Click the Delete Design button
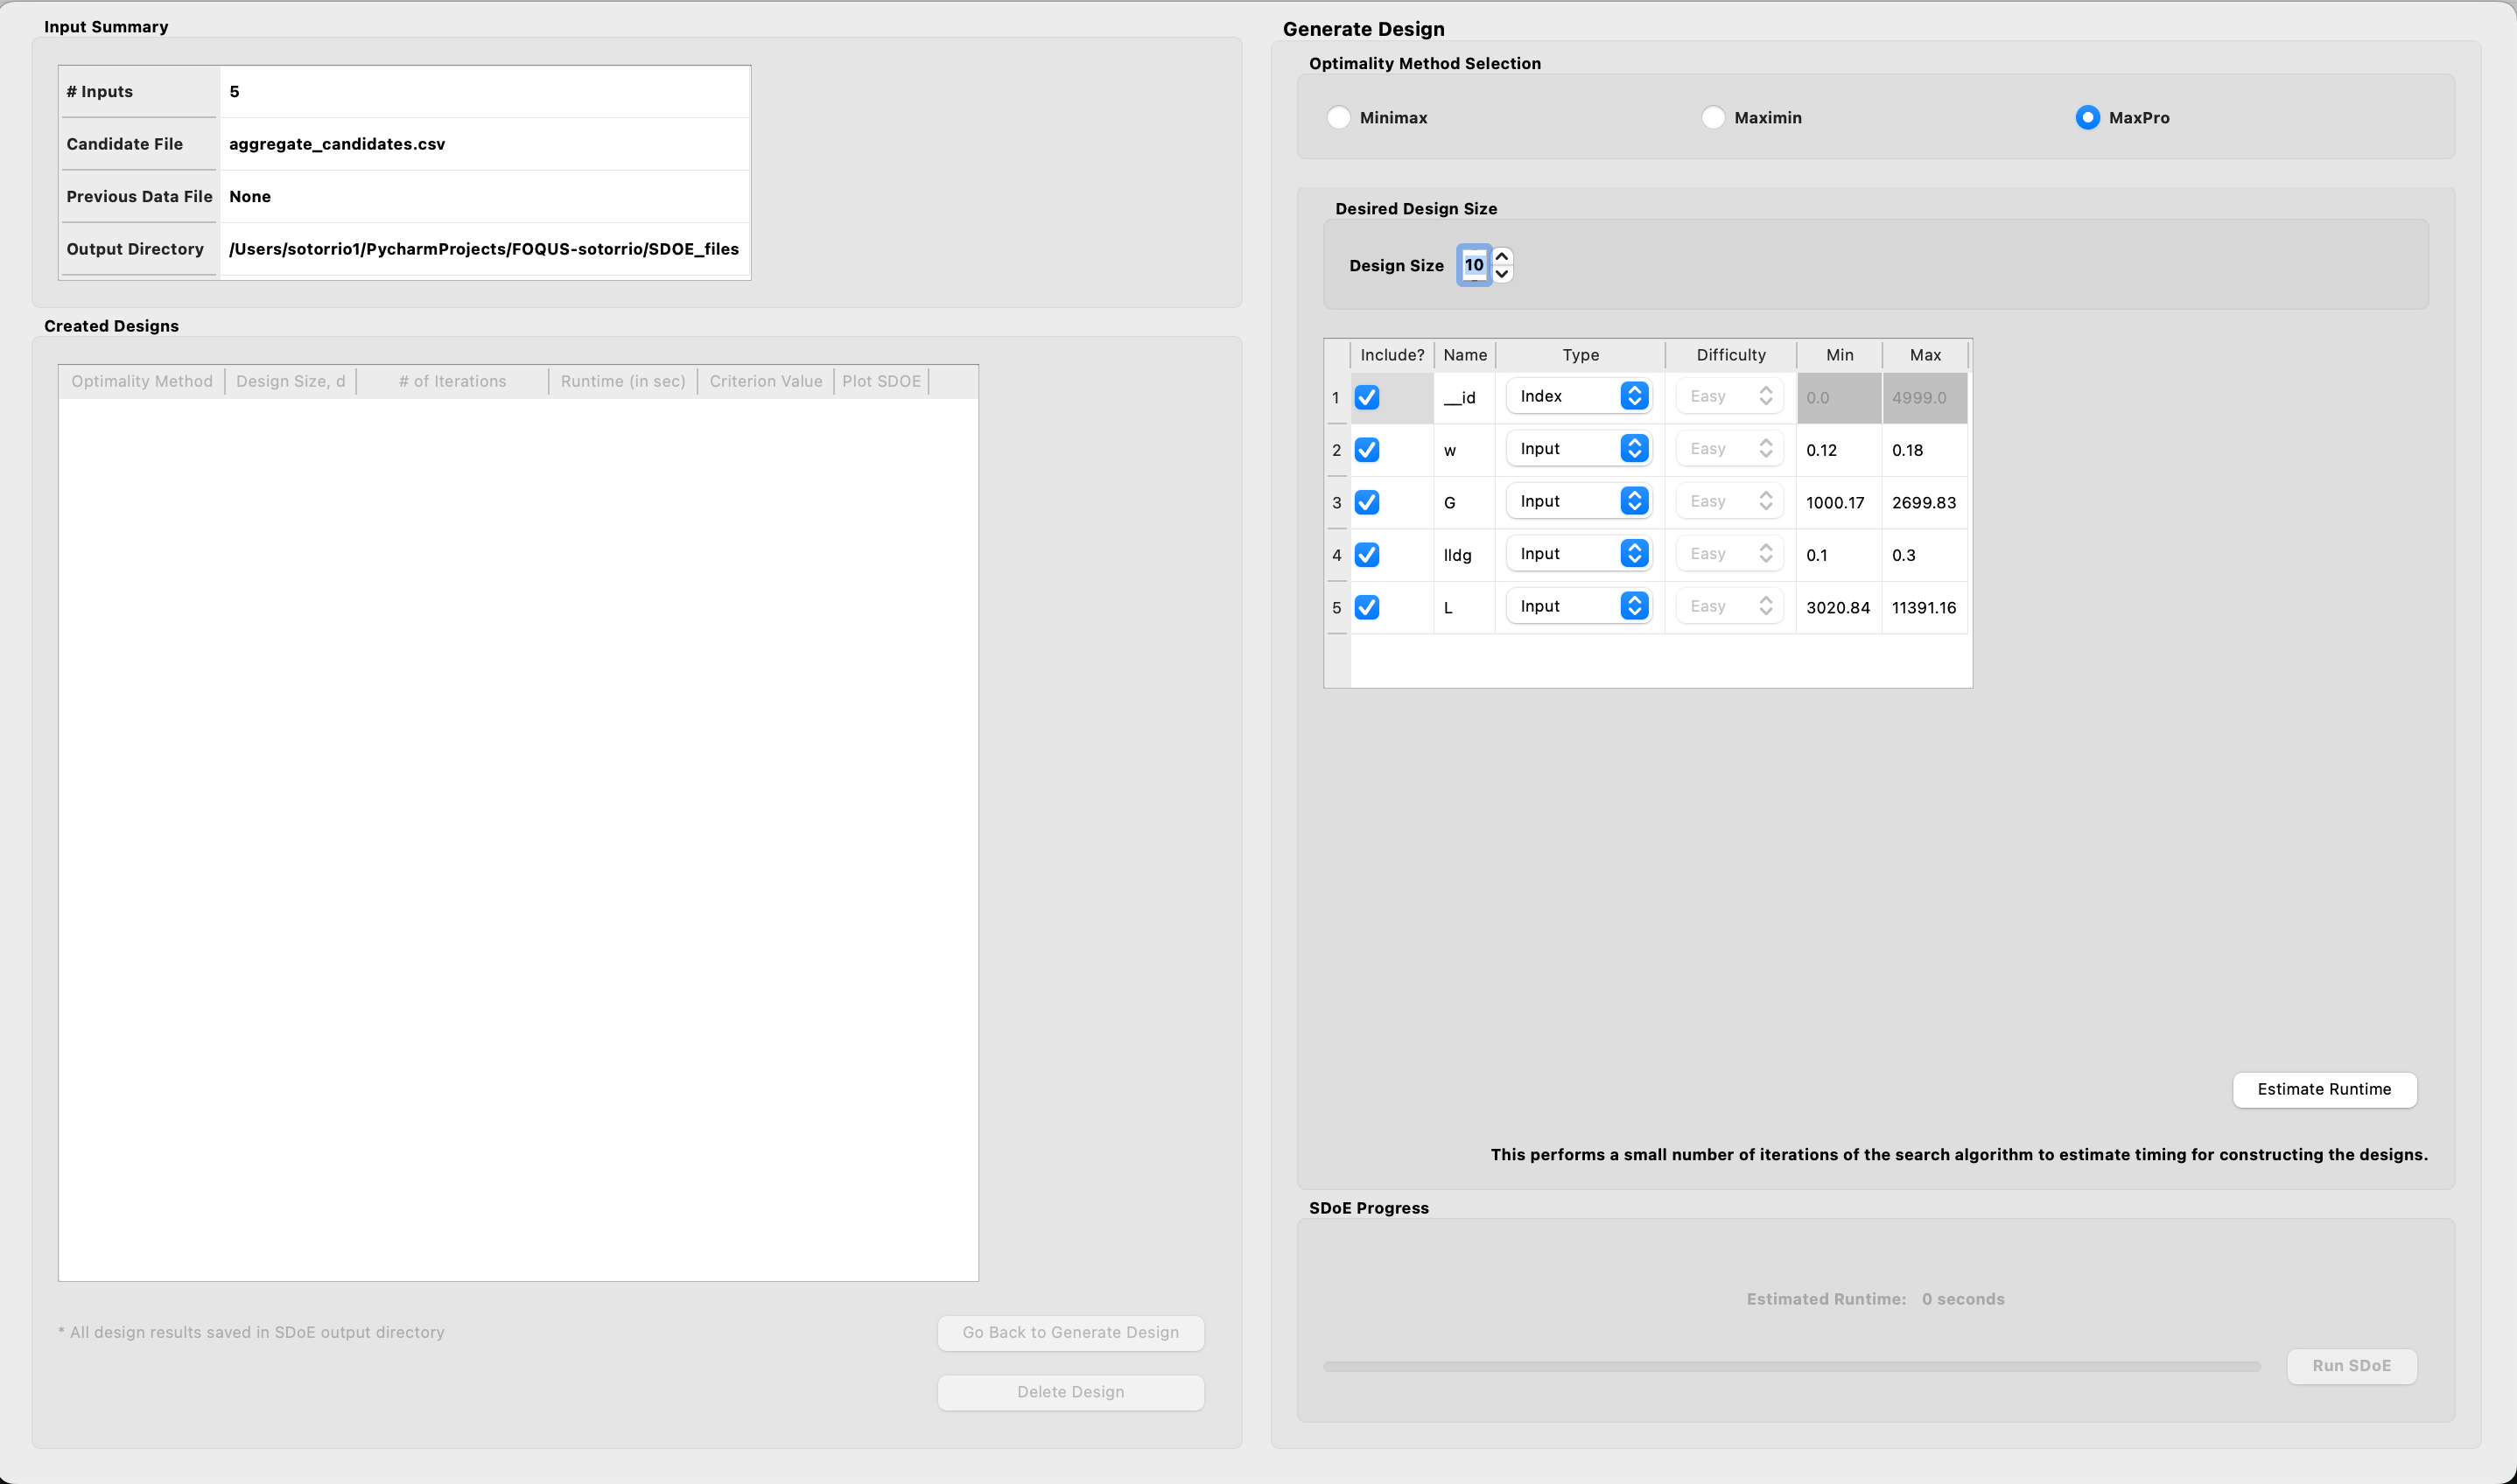This screenshot has width=2517, height=1484. 1070,1393
